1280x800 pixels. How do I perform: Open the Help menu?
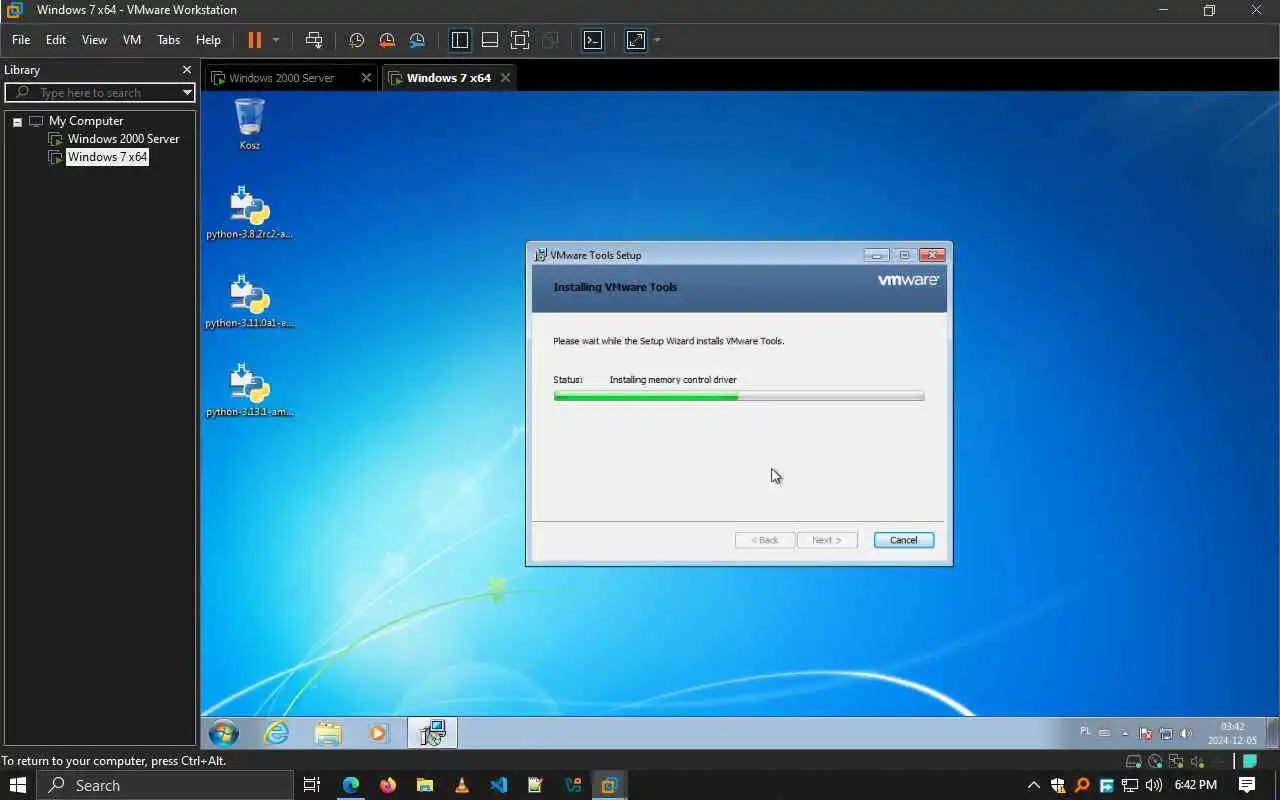208,40
